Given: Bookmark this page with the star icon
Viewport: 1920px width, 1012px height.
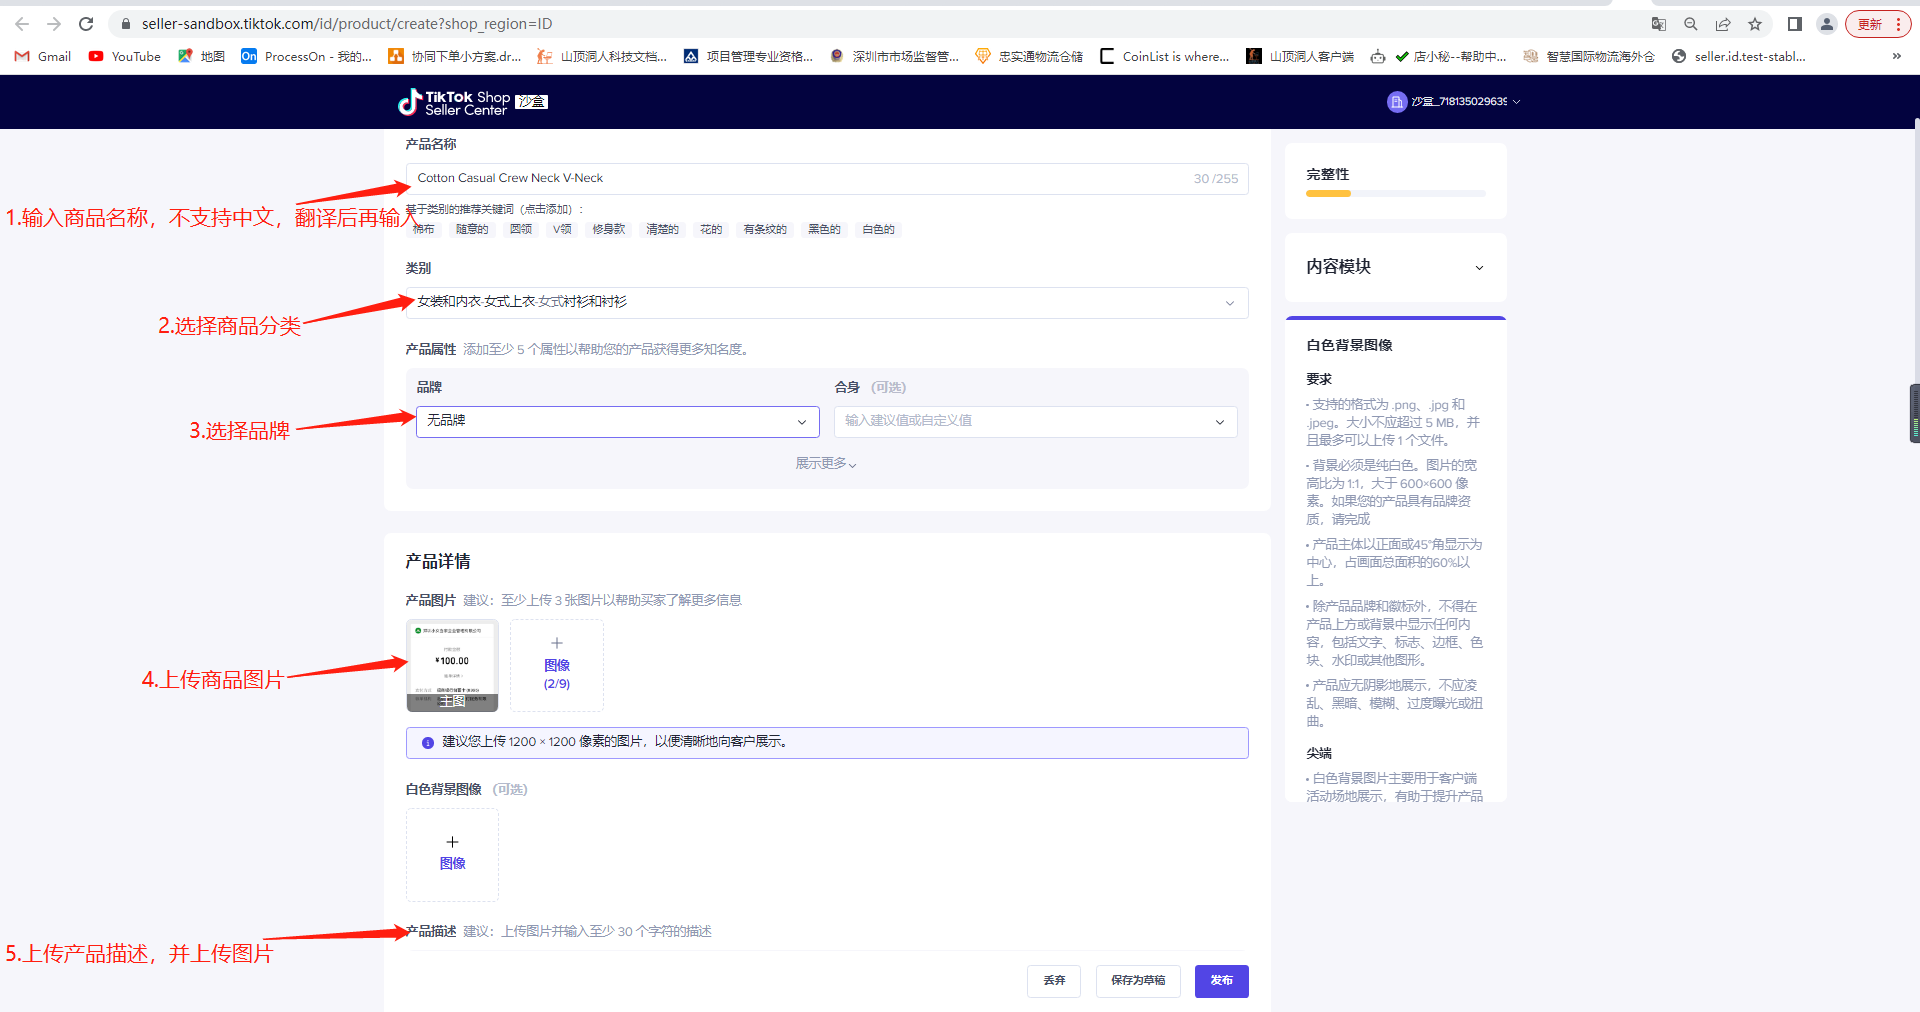Looking at the screenshot, I should click(x=1755, y=24).
